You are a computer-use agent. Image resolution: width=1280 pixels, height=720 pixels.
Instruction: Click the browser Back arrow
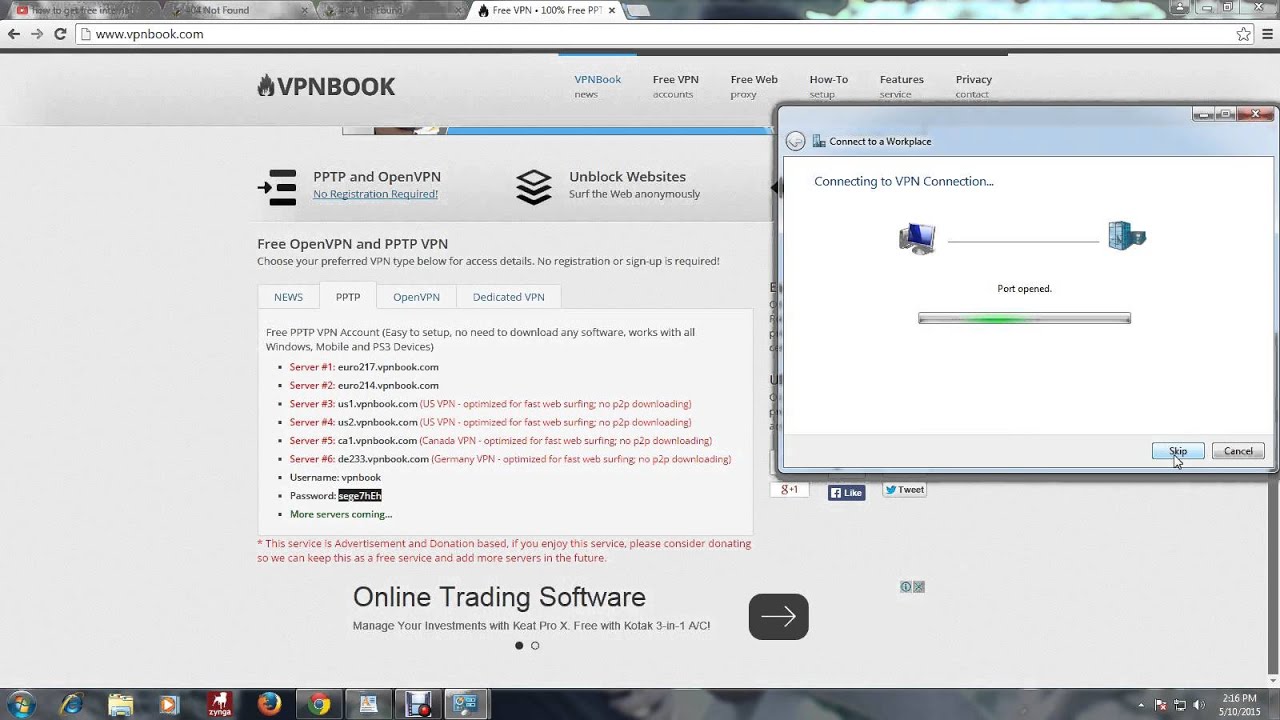point(14,34)
